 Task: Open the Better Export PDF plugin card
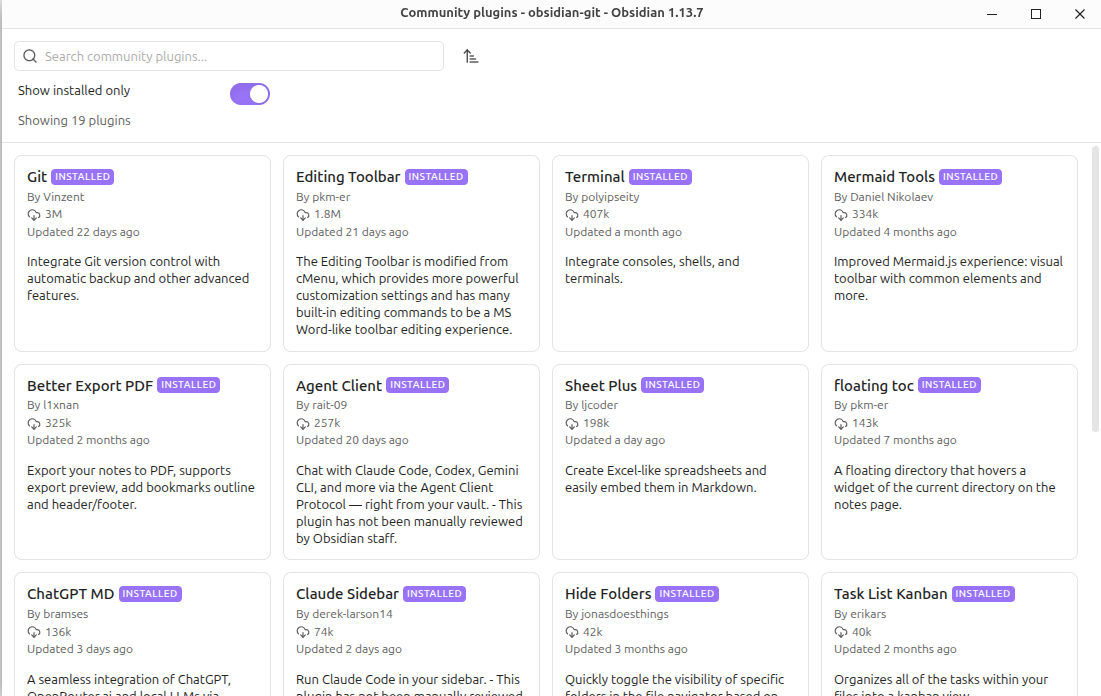pos(143,461)
